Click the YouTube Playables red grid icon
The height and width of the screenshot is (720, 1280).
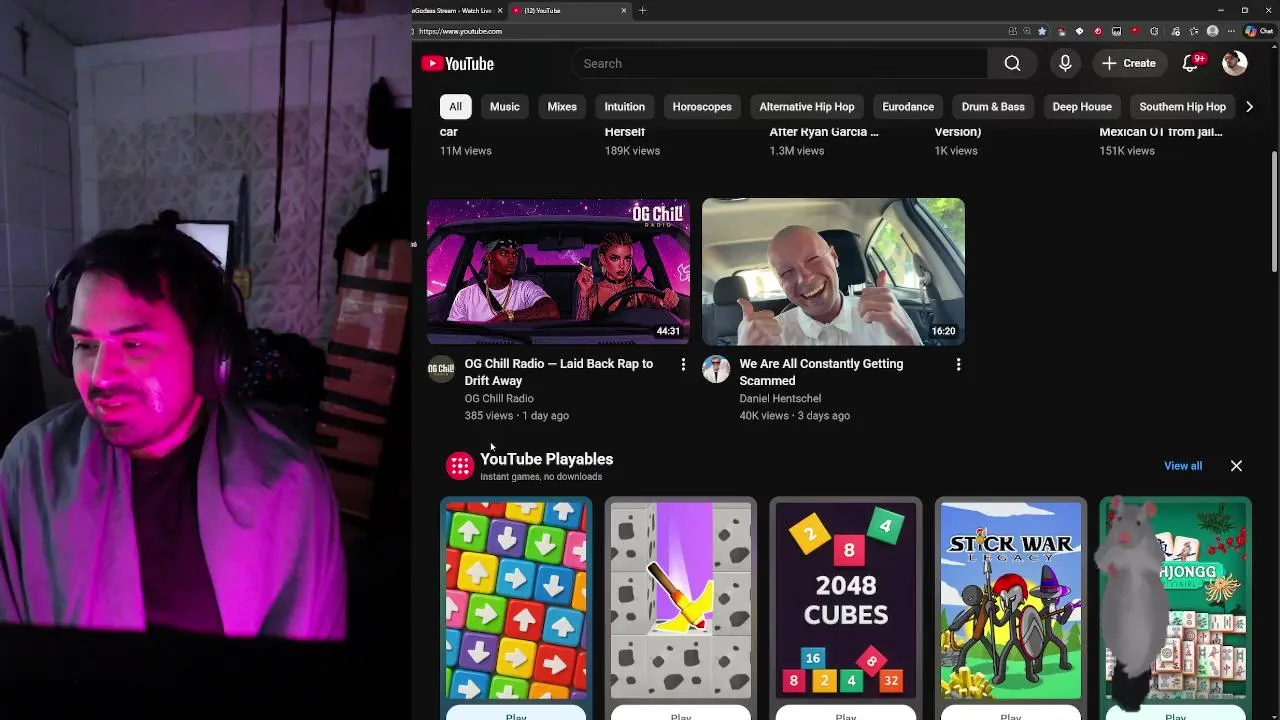pos(459,466)
